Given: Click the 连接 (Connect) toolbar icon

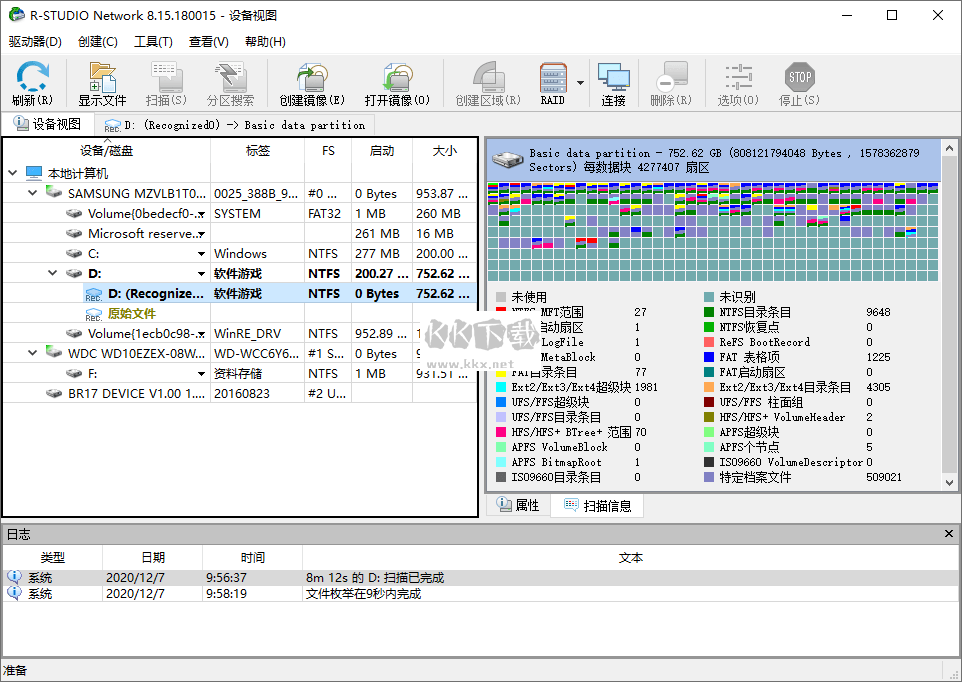Looking at the screenshot, I should [x=613, y=82].
